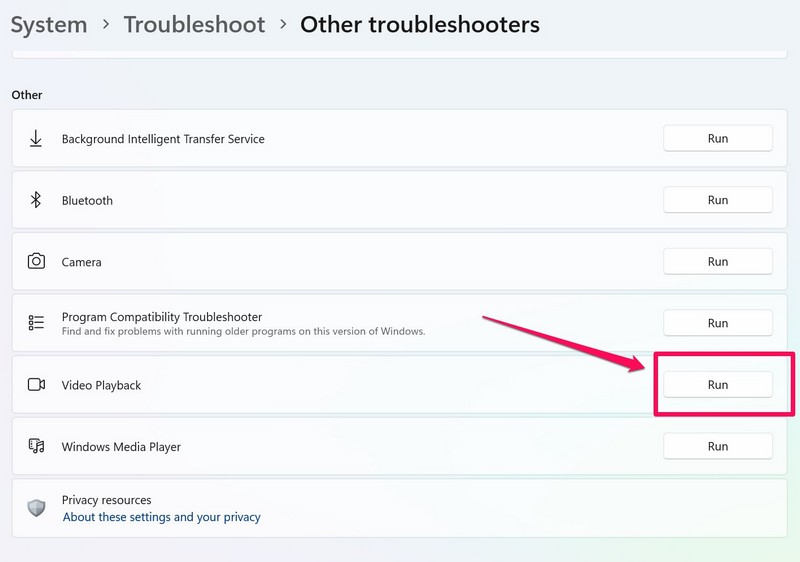Click the Camera icon
Viewport: 800px width, 562px height.
click(x=36, y=262)
